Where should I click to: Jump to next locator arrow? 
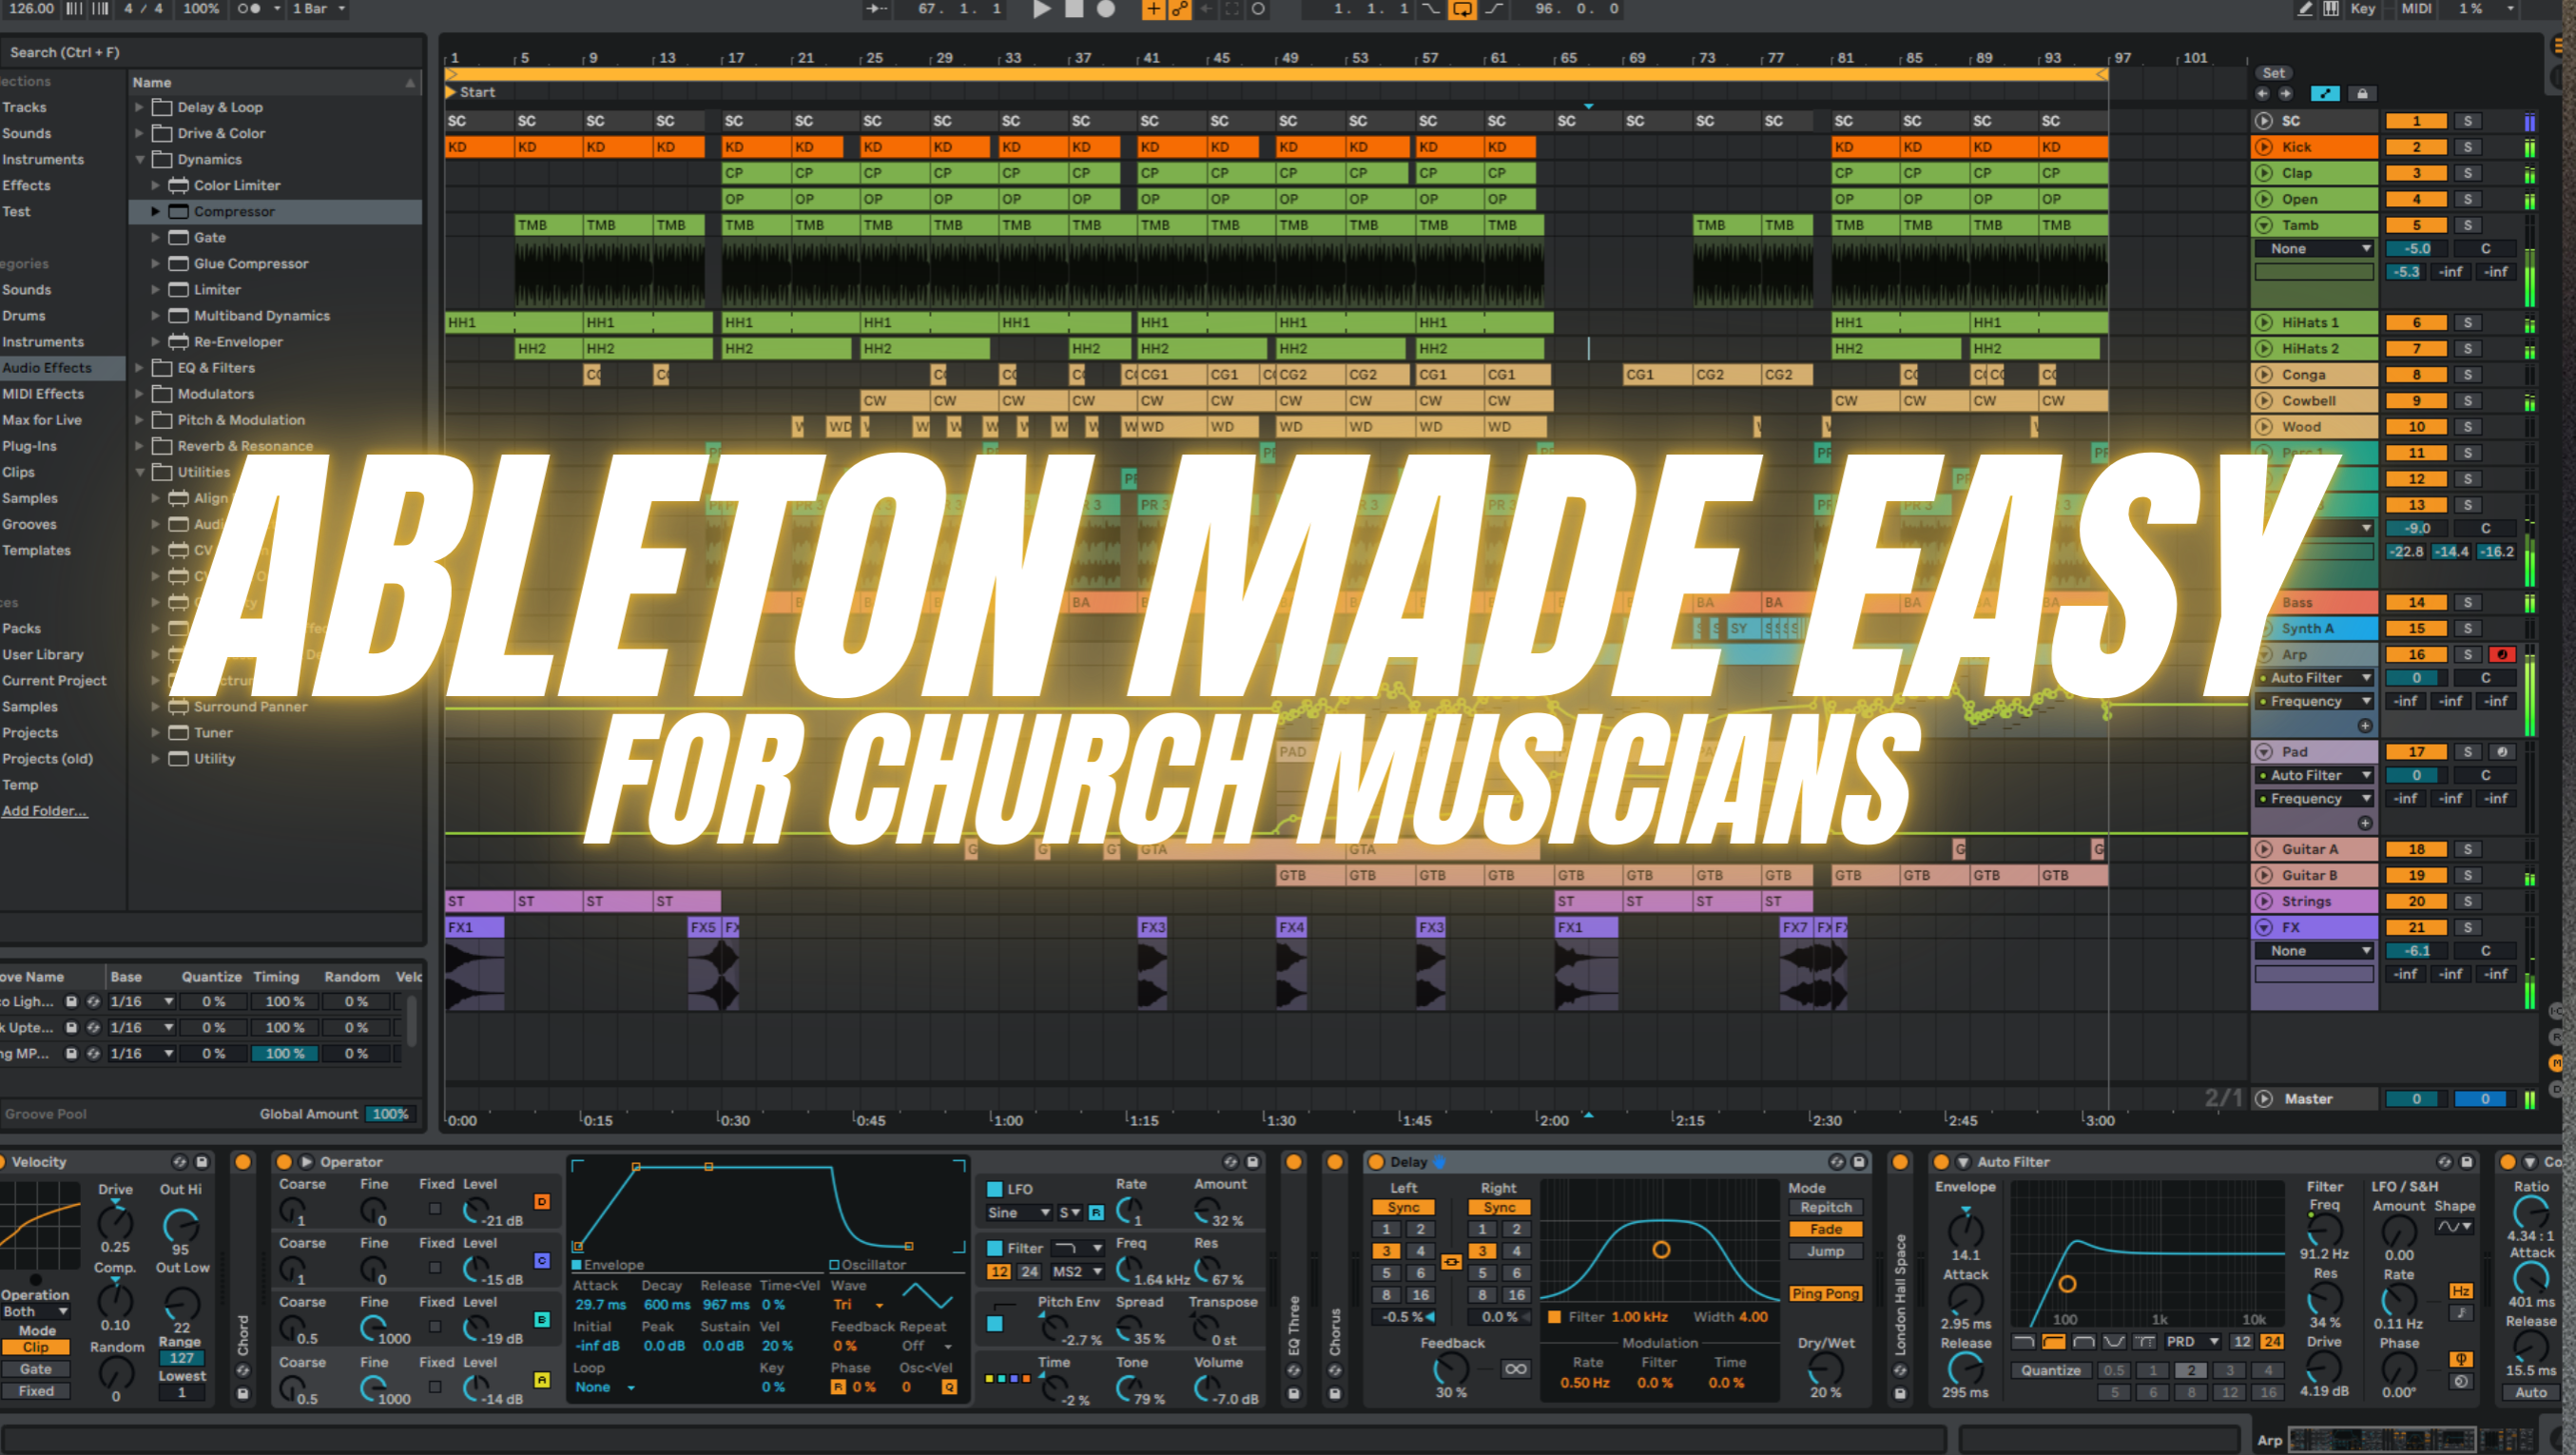coord(2286,93)
